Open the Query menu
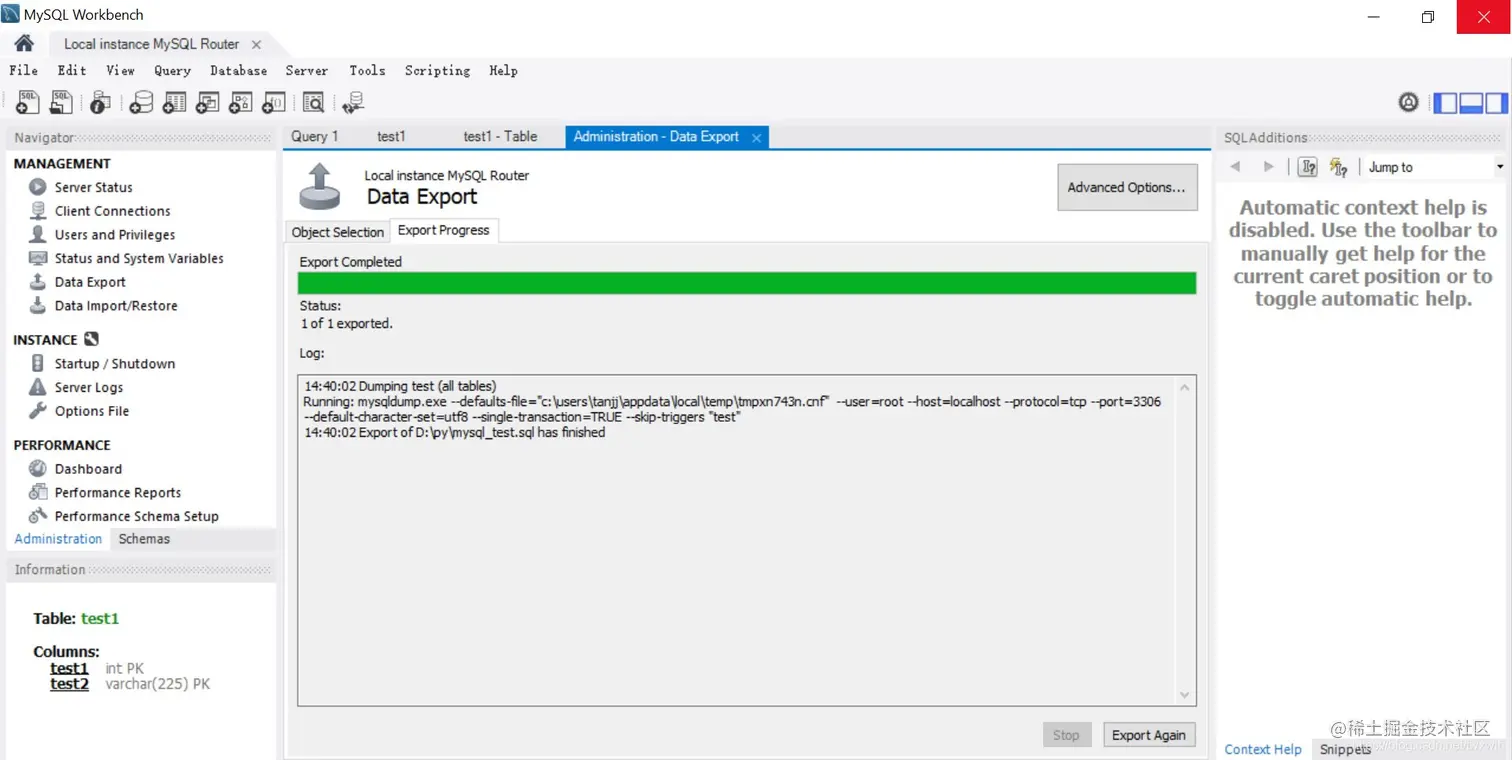1512x760 pixels. coord(172,70)
